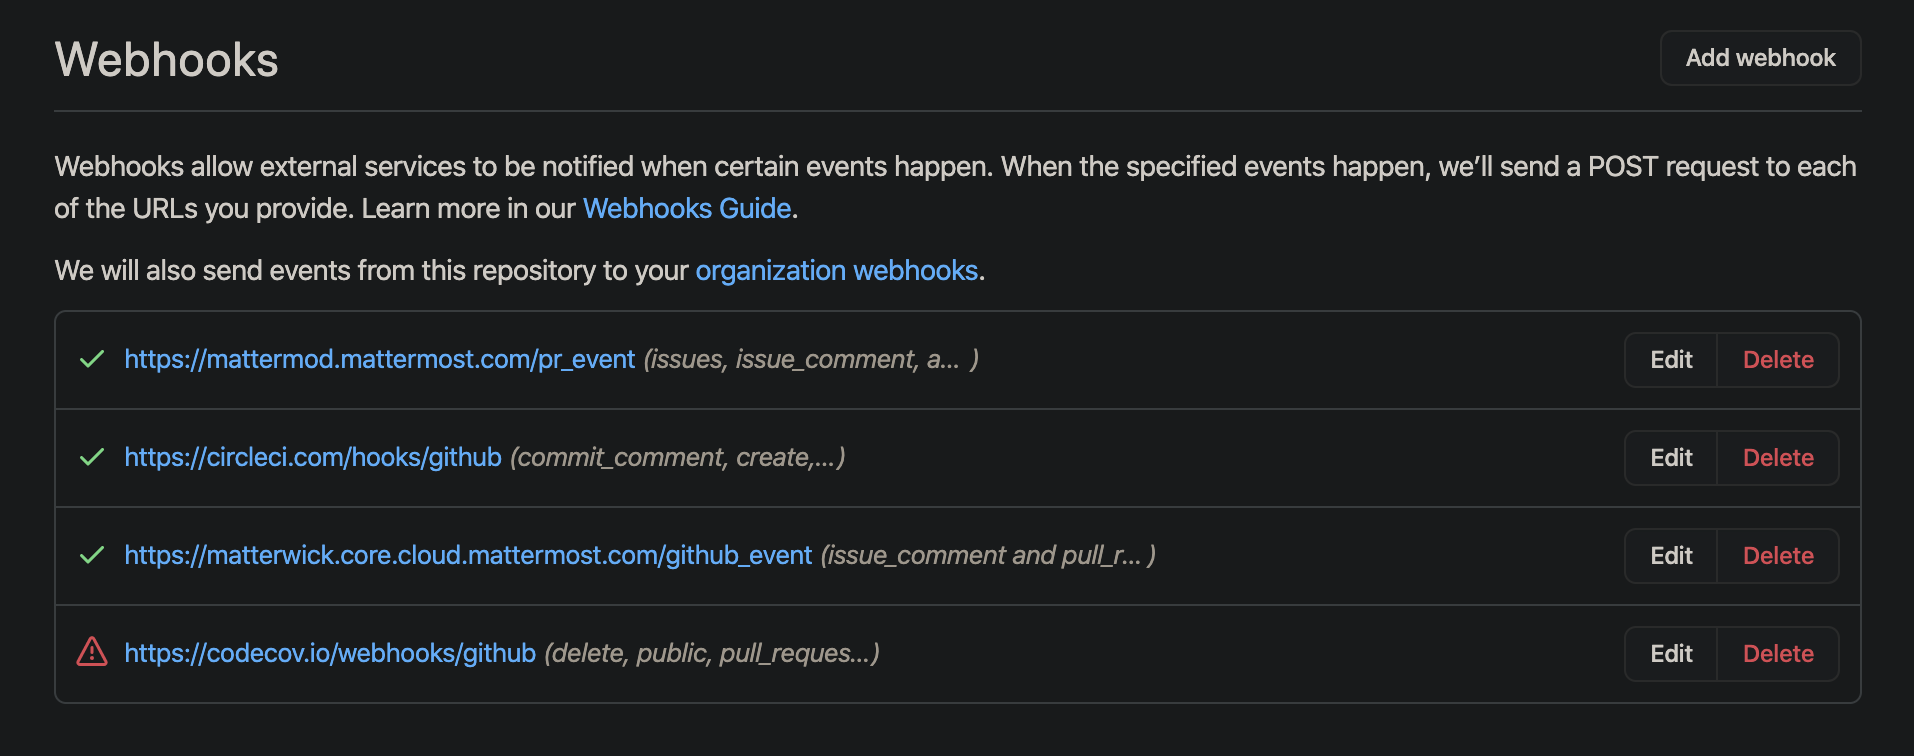Delete the failing codecov webhook
This screenshot has width=1914, height=756.
click(x=1777, y=653)
